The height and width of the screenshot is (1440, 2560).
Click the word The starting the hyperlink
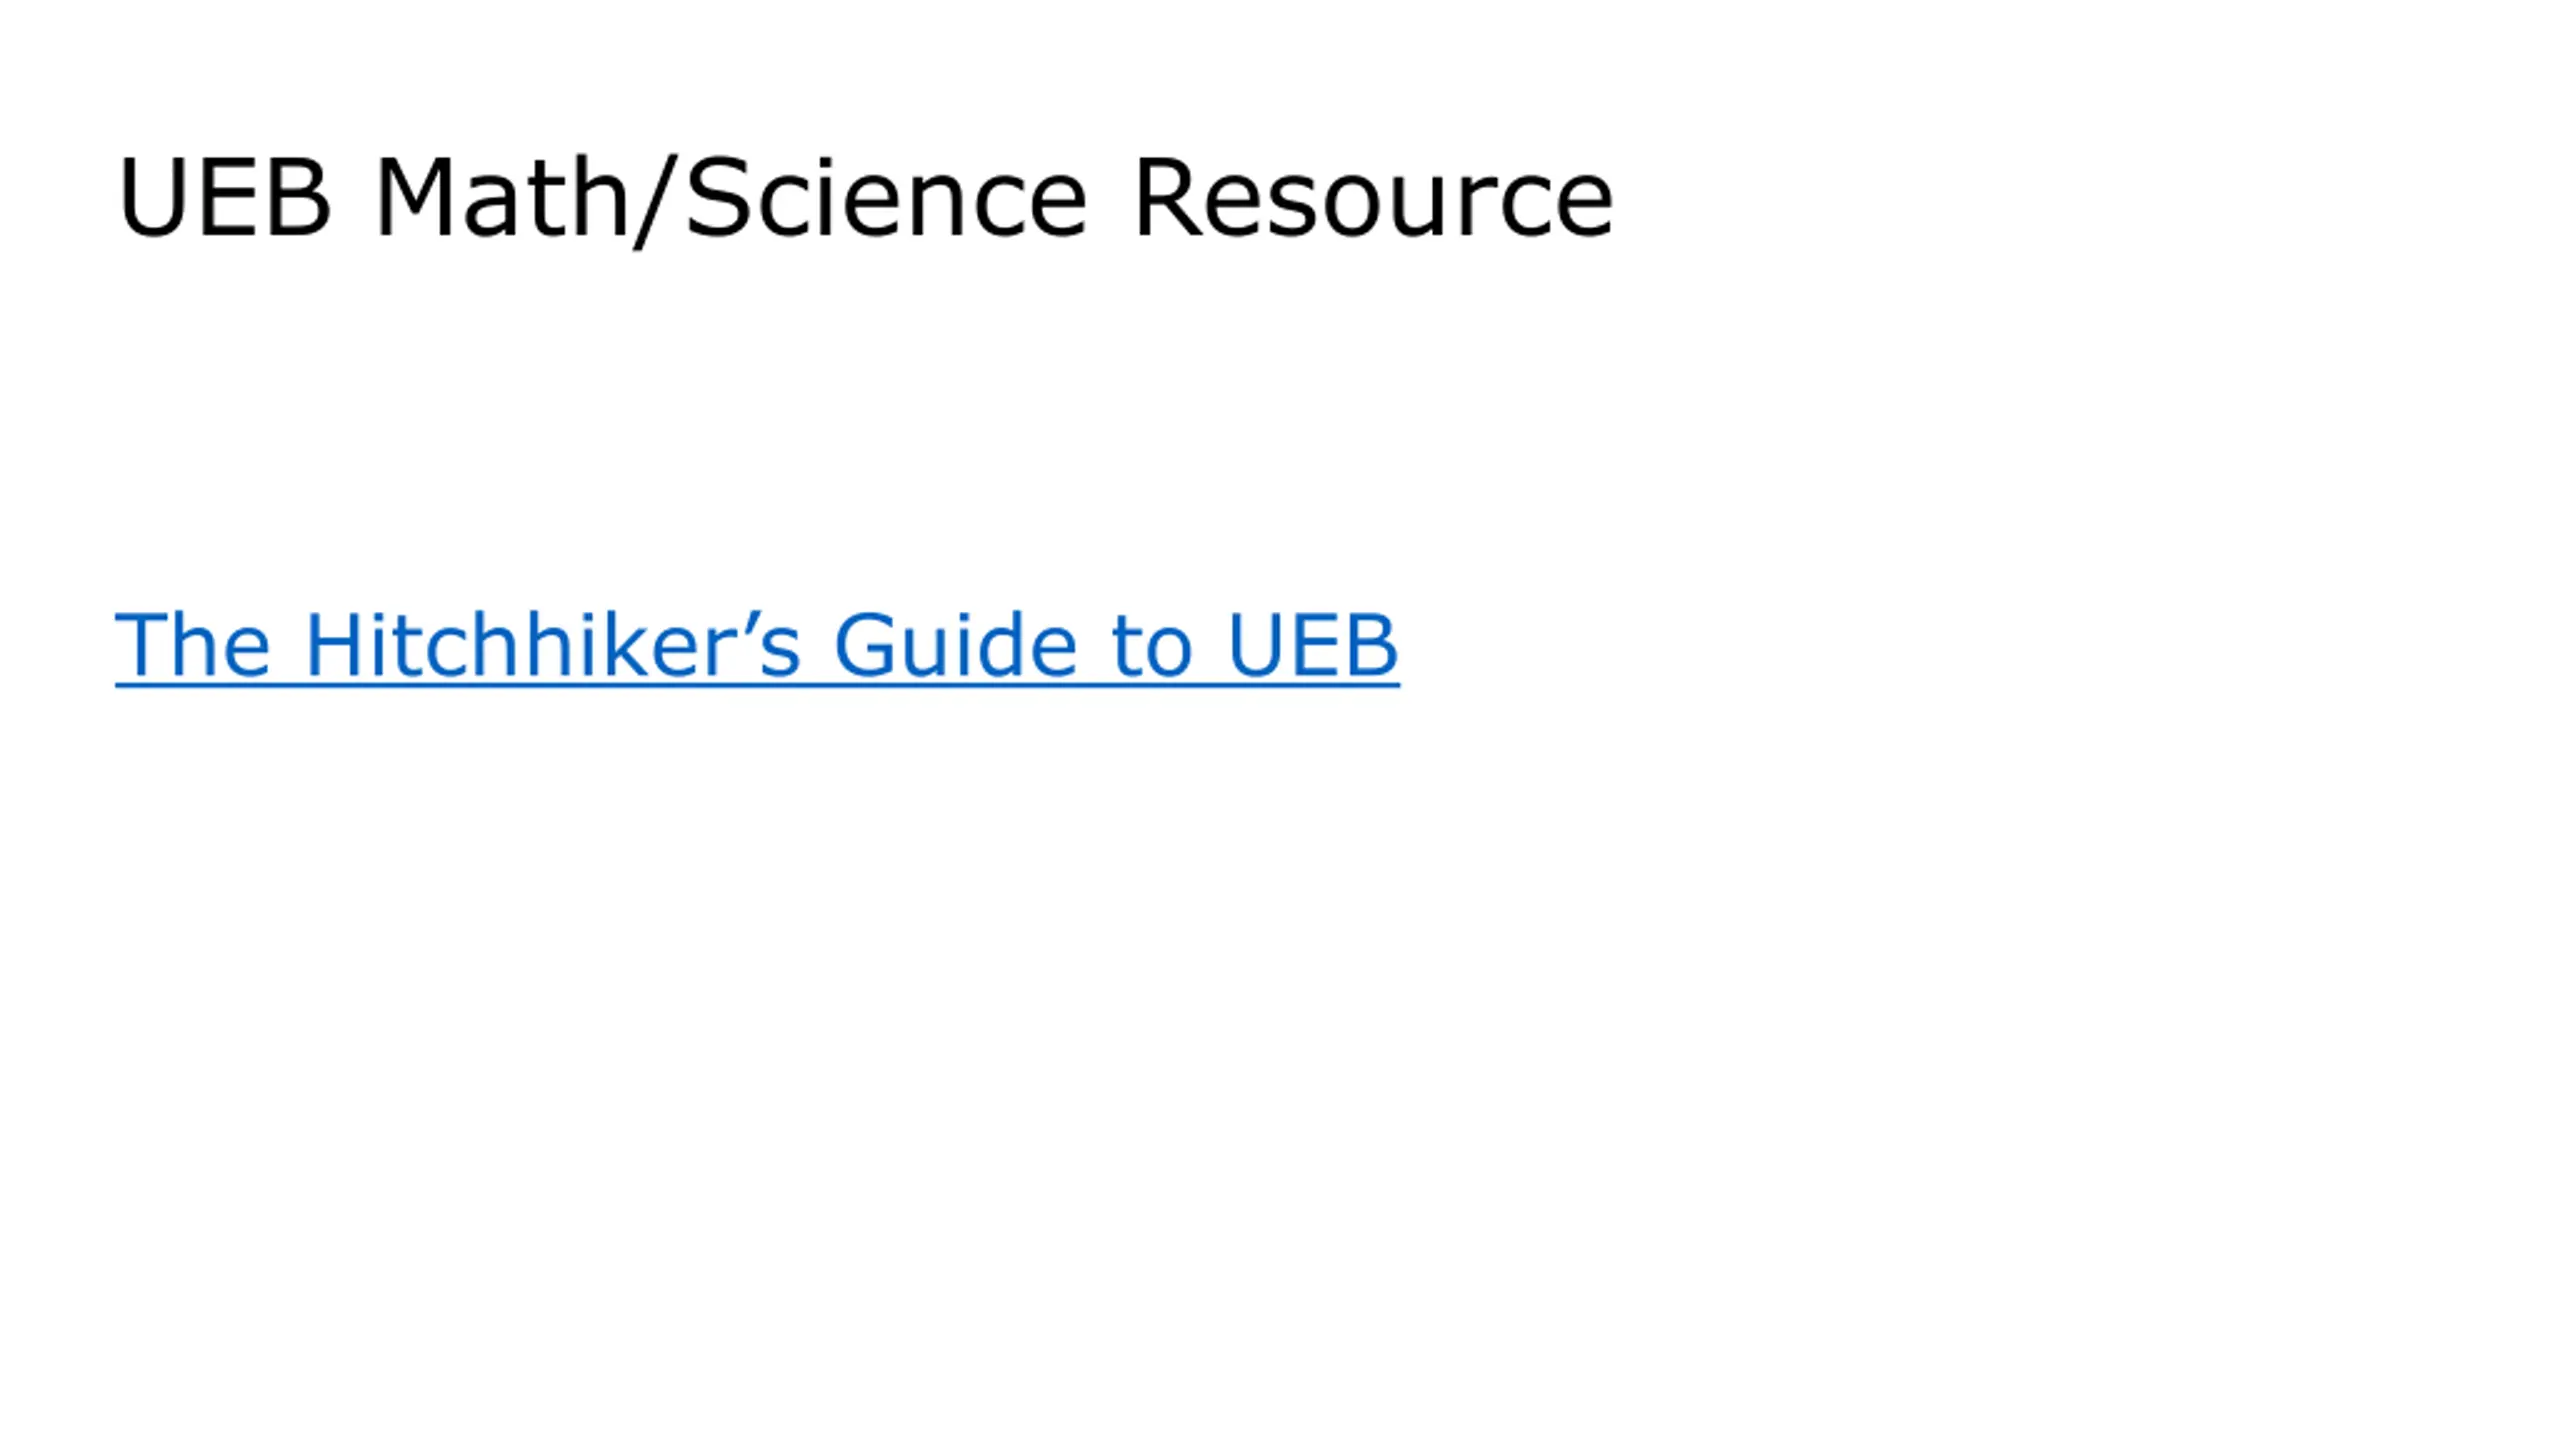193,646
